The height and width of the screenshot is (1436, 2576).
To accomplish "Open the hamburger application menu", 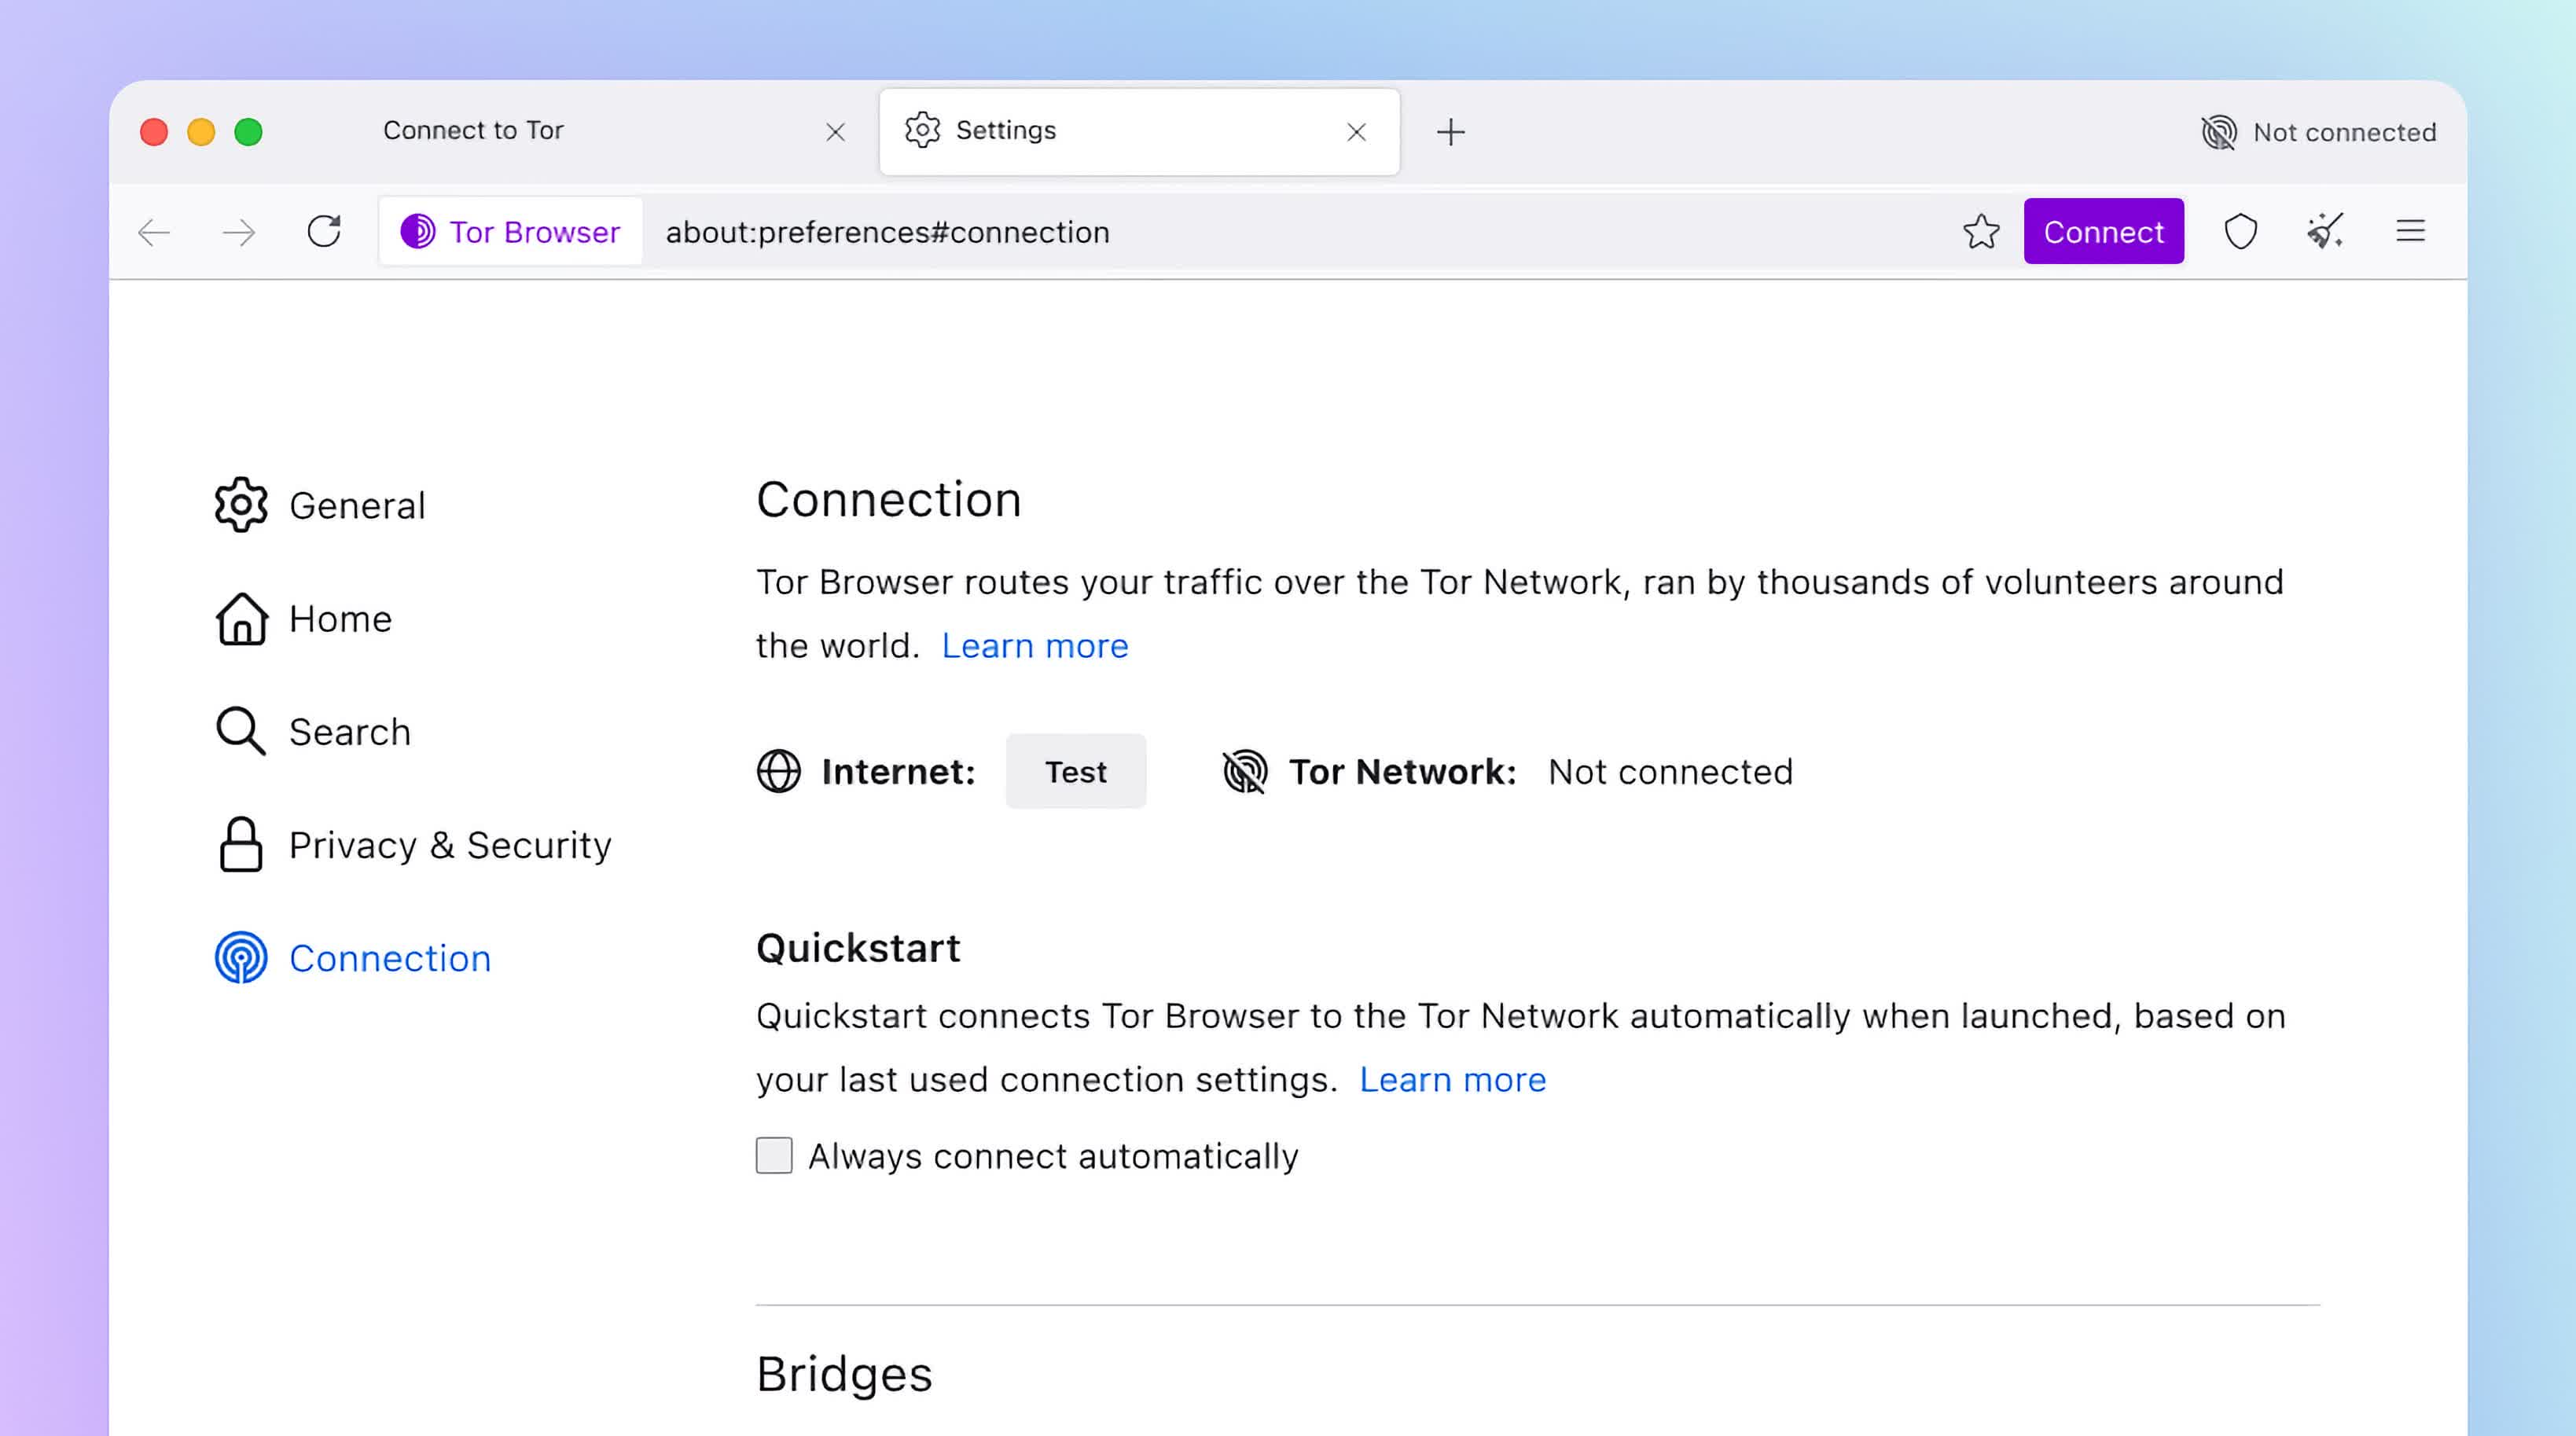I will (2410, 231).
